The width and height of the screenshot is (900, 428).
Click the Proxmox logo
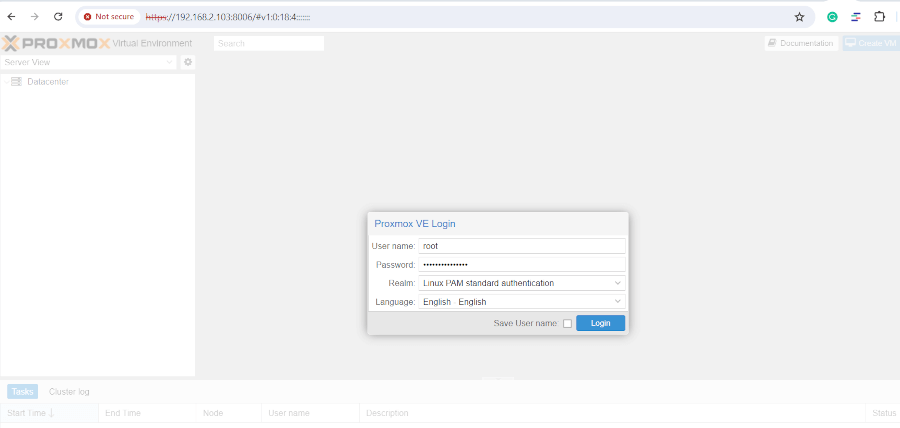tap(56, 43)
